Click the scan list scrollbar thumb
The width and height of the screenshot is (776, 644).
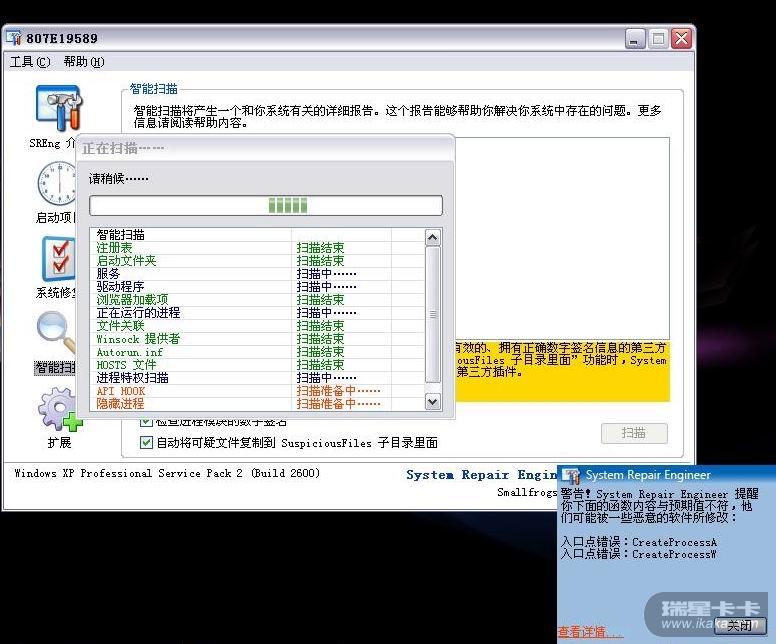pyautogui.click(x=433, y=314)
